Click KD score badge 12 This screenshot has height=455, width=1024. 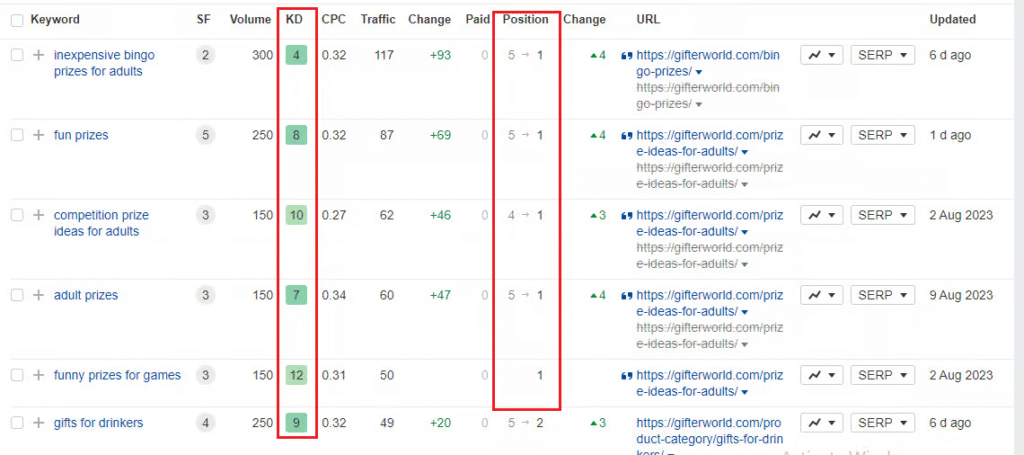296,375
